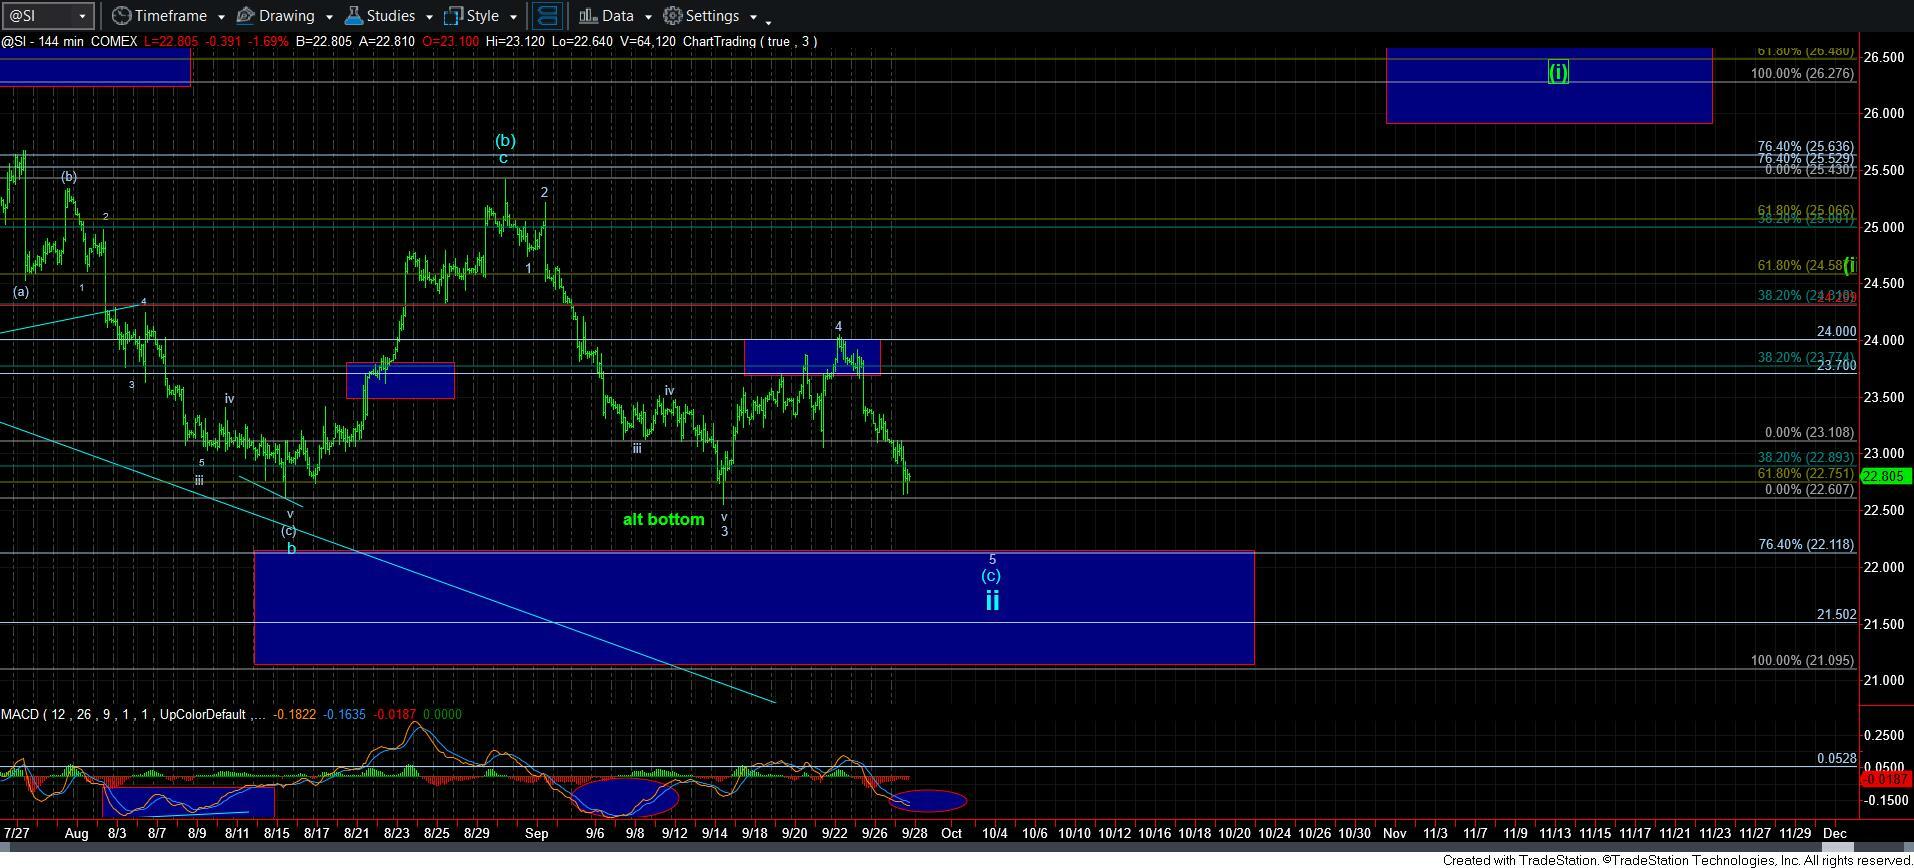Select the "(b)" wave label at the late-August peak
1914x868 pixels.
505,141
